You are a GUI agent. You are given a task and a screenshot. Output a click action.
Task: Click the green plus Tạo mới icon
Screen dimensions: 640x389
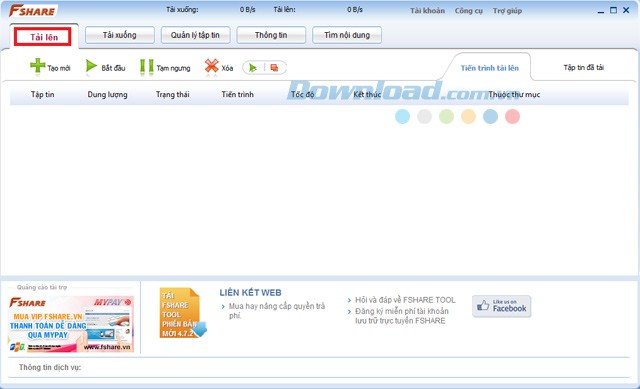tap(38, 66)
